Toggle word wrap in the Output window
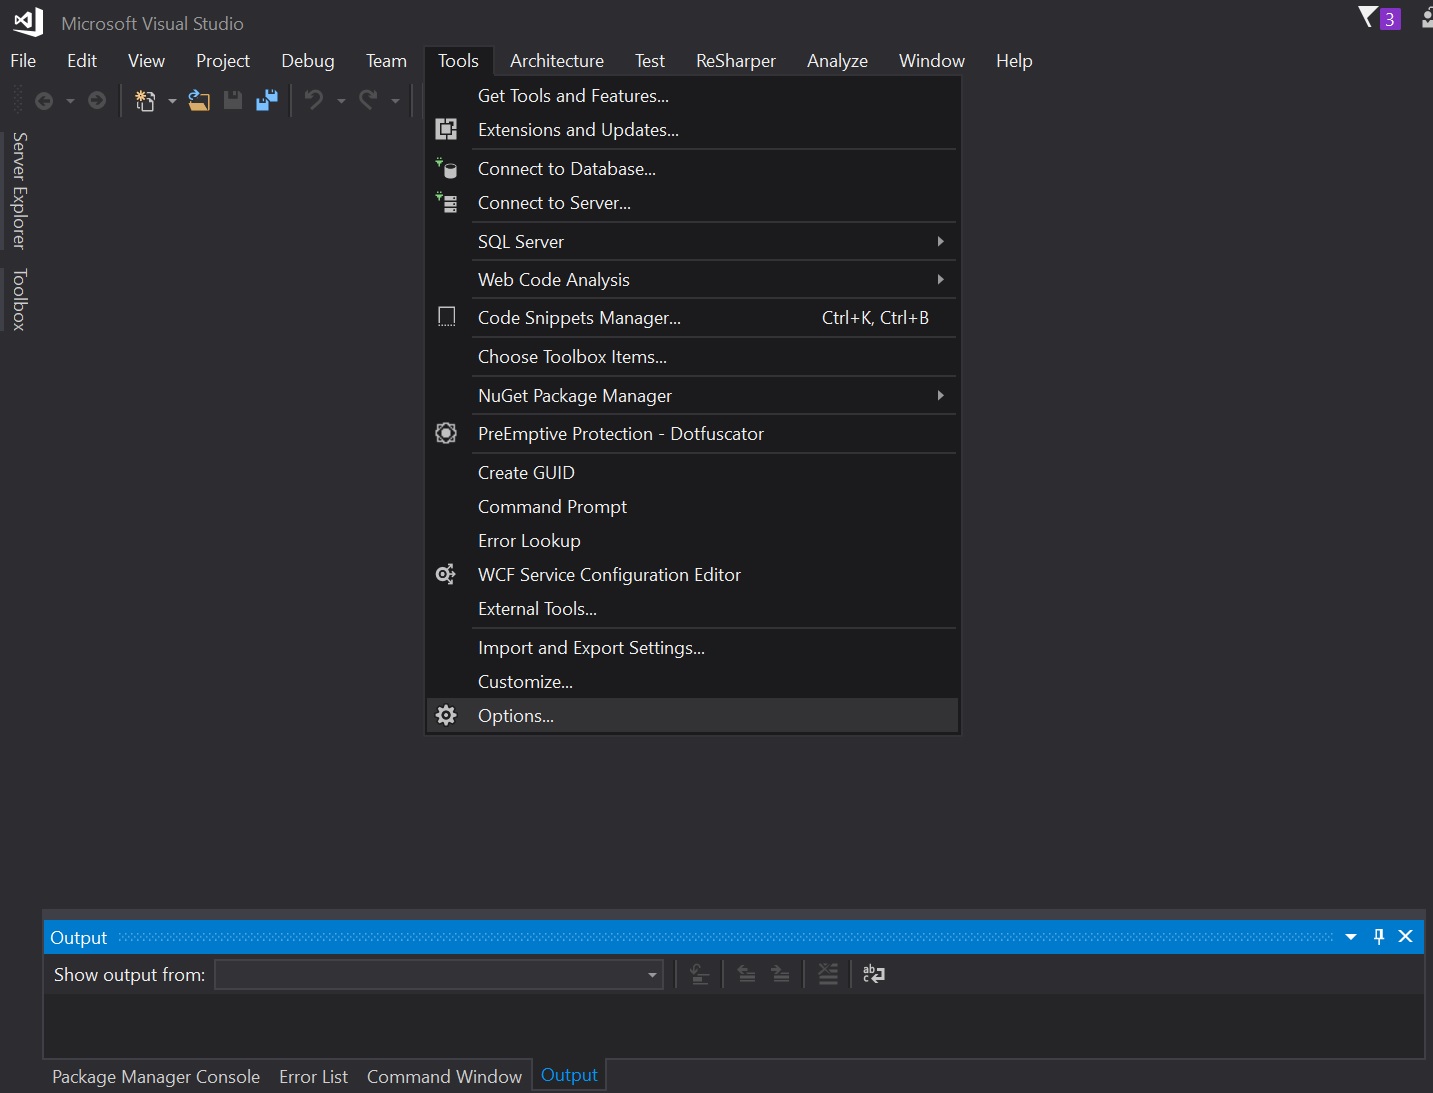The image size is (1433, 1093). click(873, 974)
